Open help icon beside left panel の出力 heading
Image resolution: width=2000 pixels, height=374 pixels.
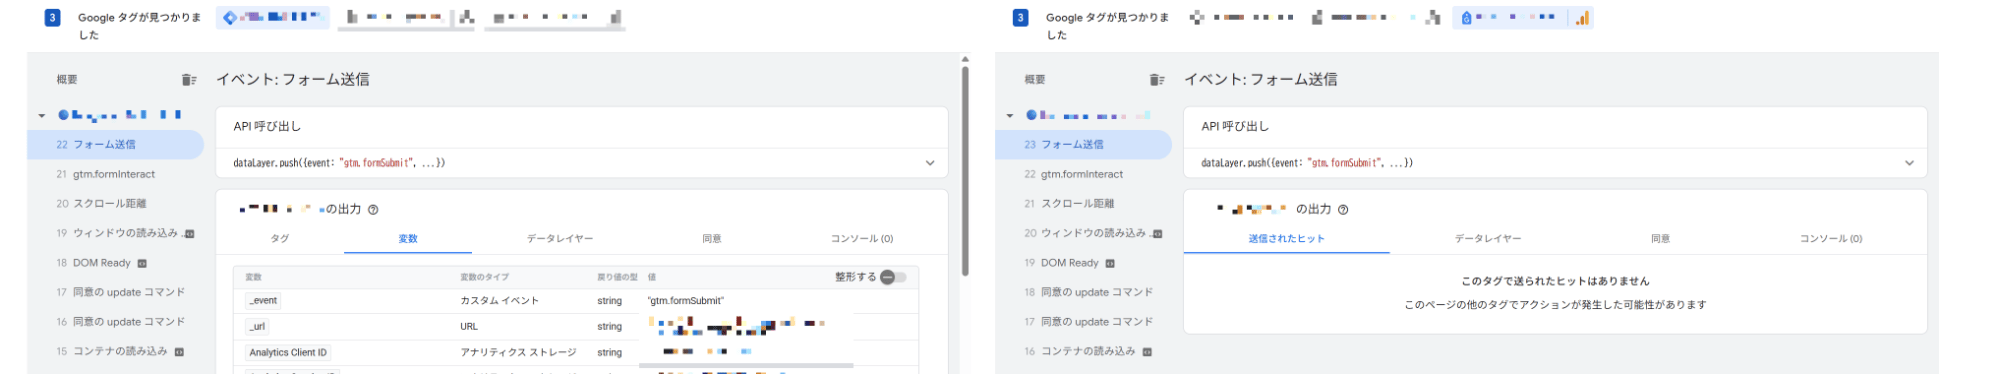373,210
